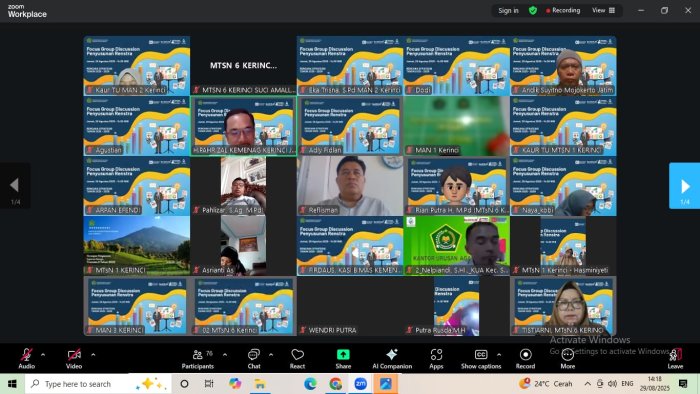Open the Participants panel
Viewport: 700px width, 394px height.
[x=198, y=358]
